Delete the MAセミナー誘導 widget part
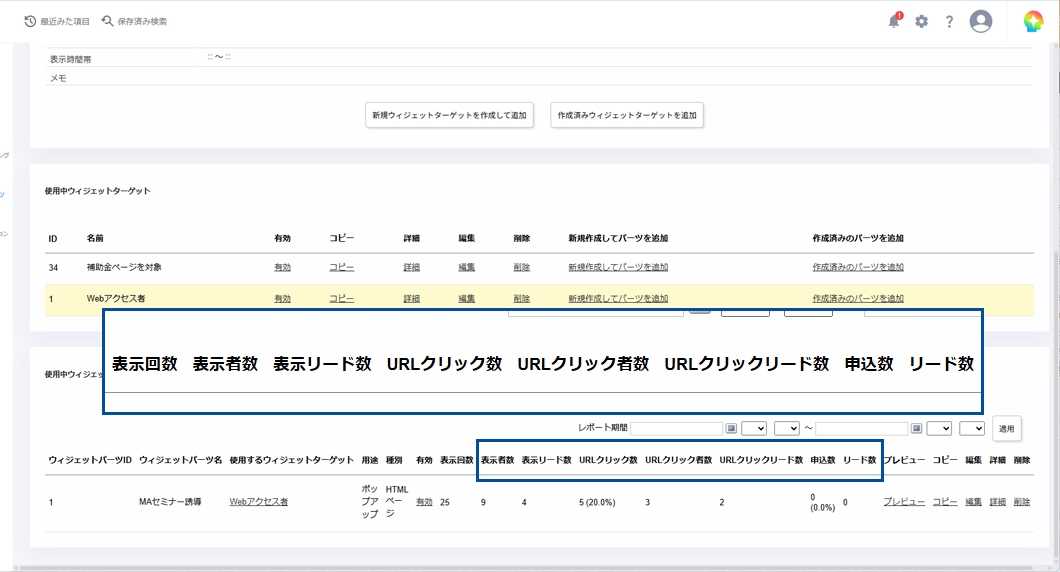Image resolution: width=1060 pixels, height=572 pixels. click(1021, 502)
